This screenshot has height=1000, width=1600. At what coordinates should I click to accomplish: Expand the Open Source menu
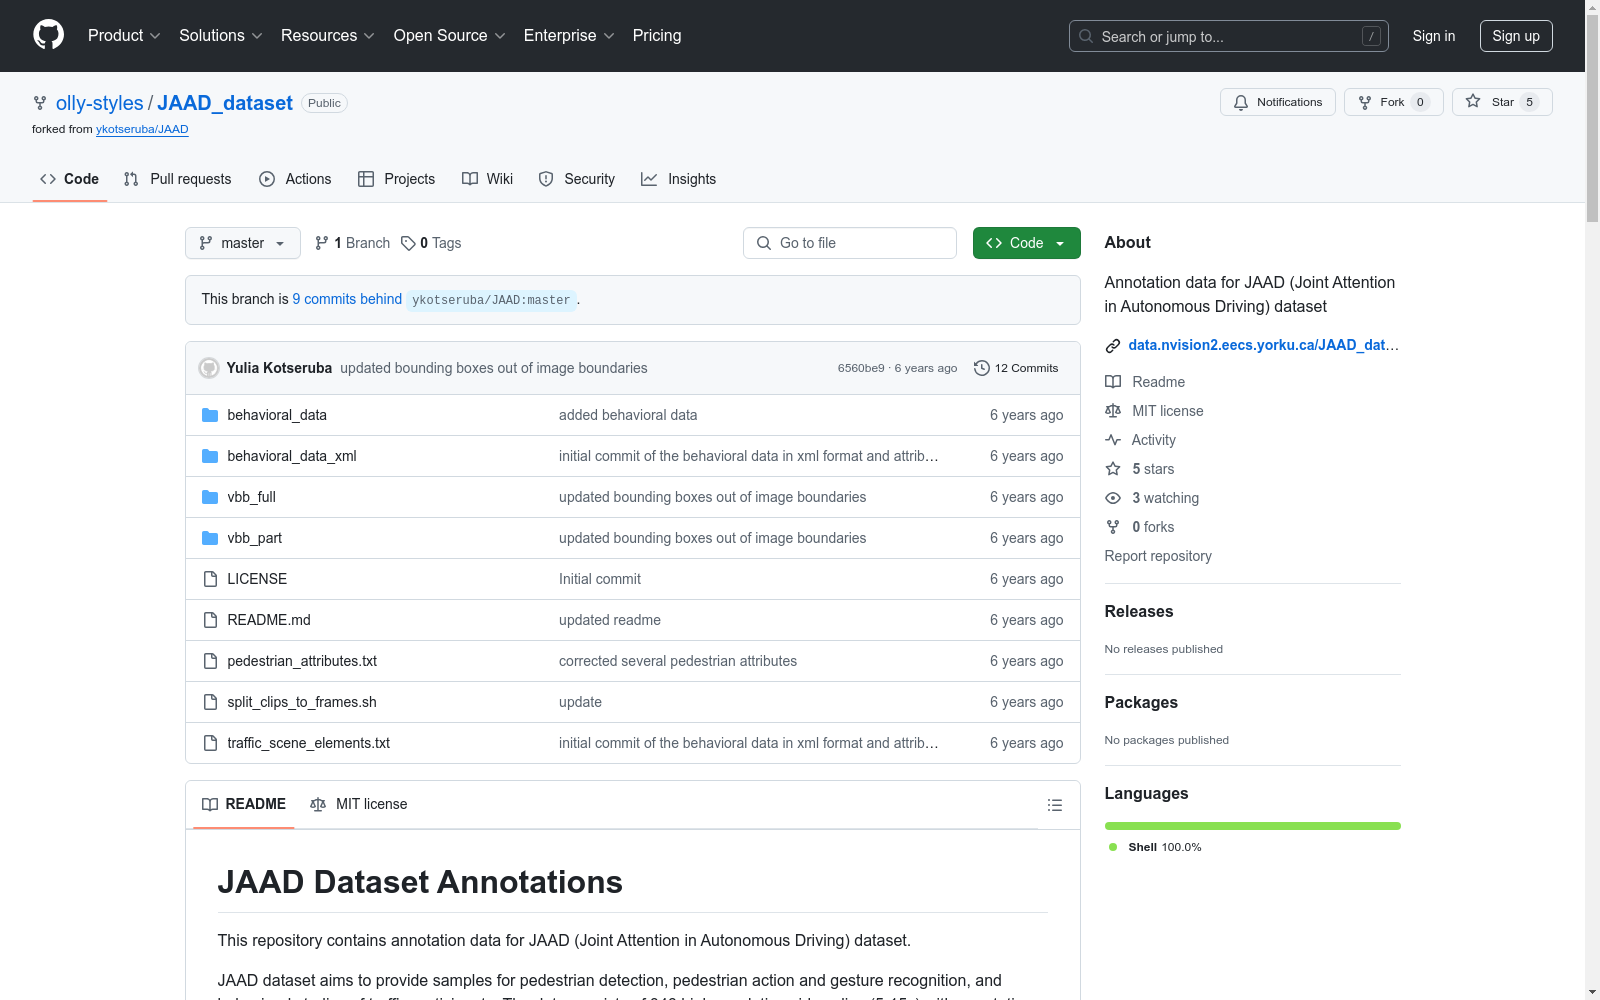(x=450, y=35)
